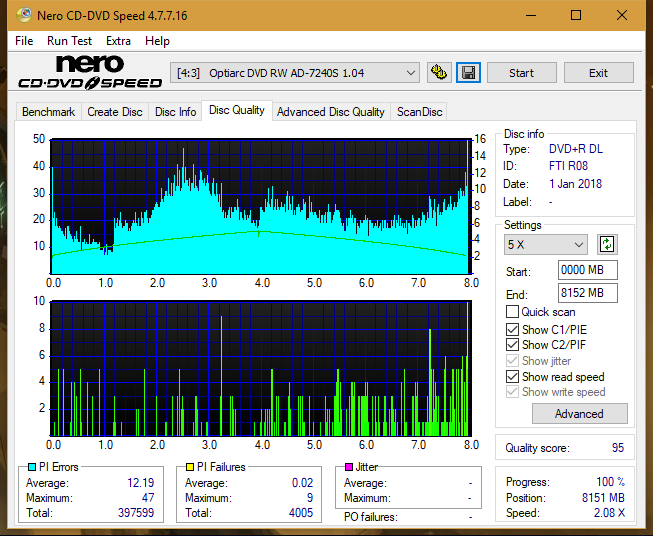This screenshot has height=536, width=653.
Task: Switch to the Create Disc tab
Action: click(x=115, y=112)
